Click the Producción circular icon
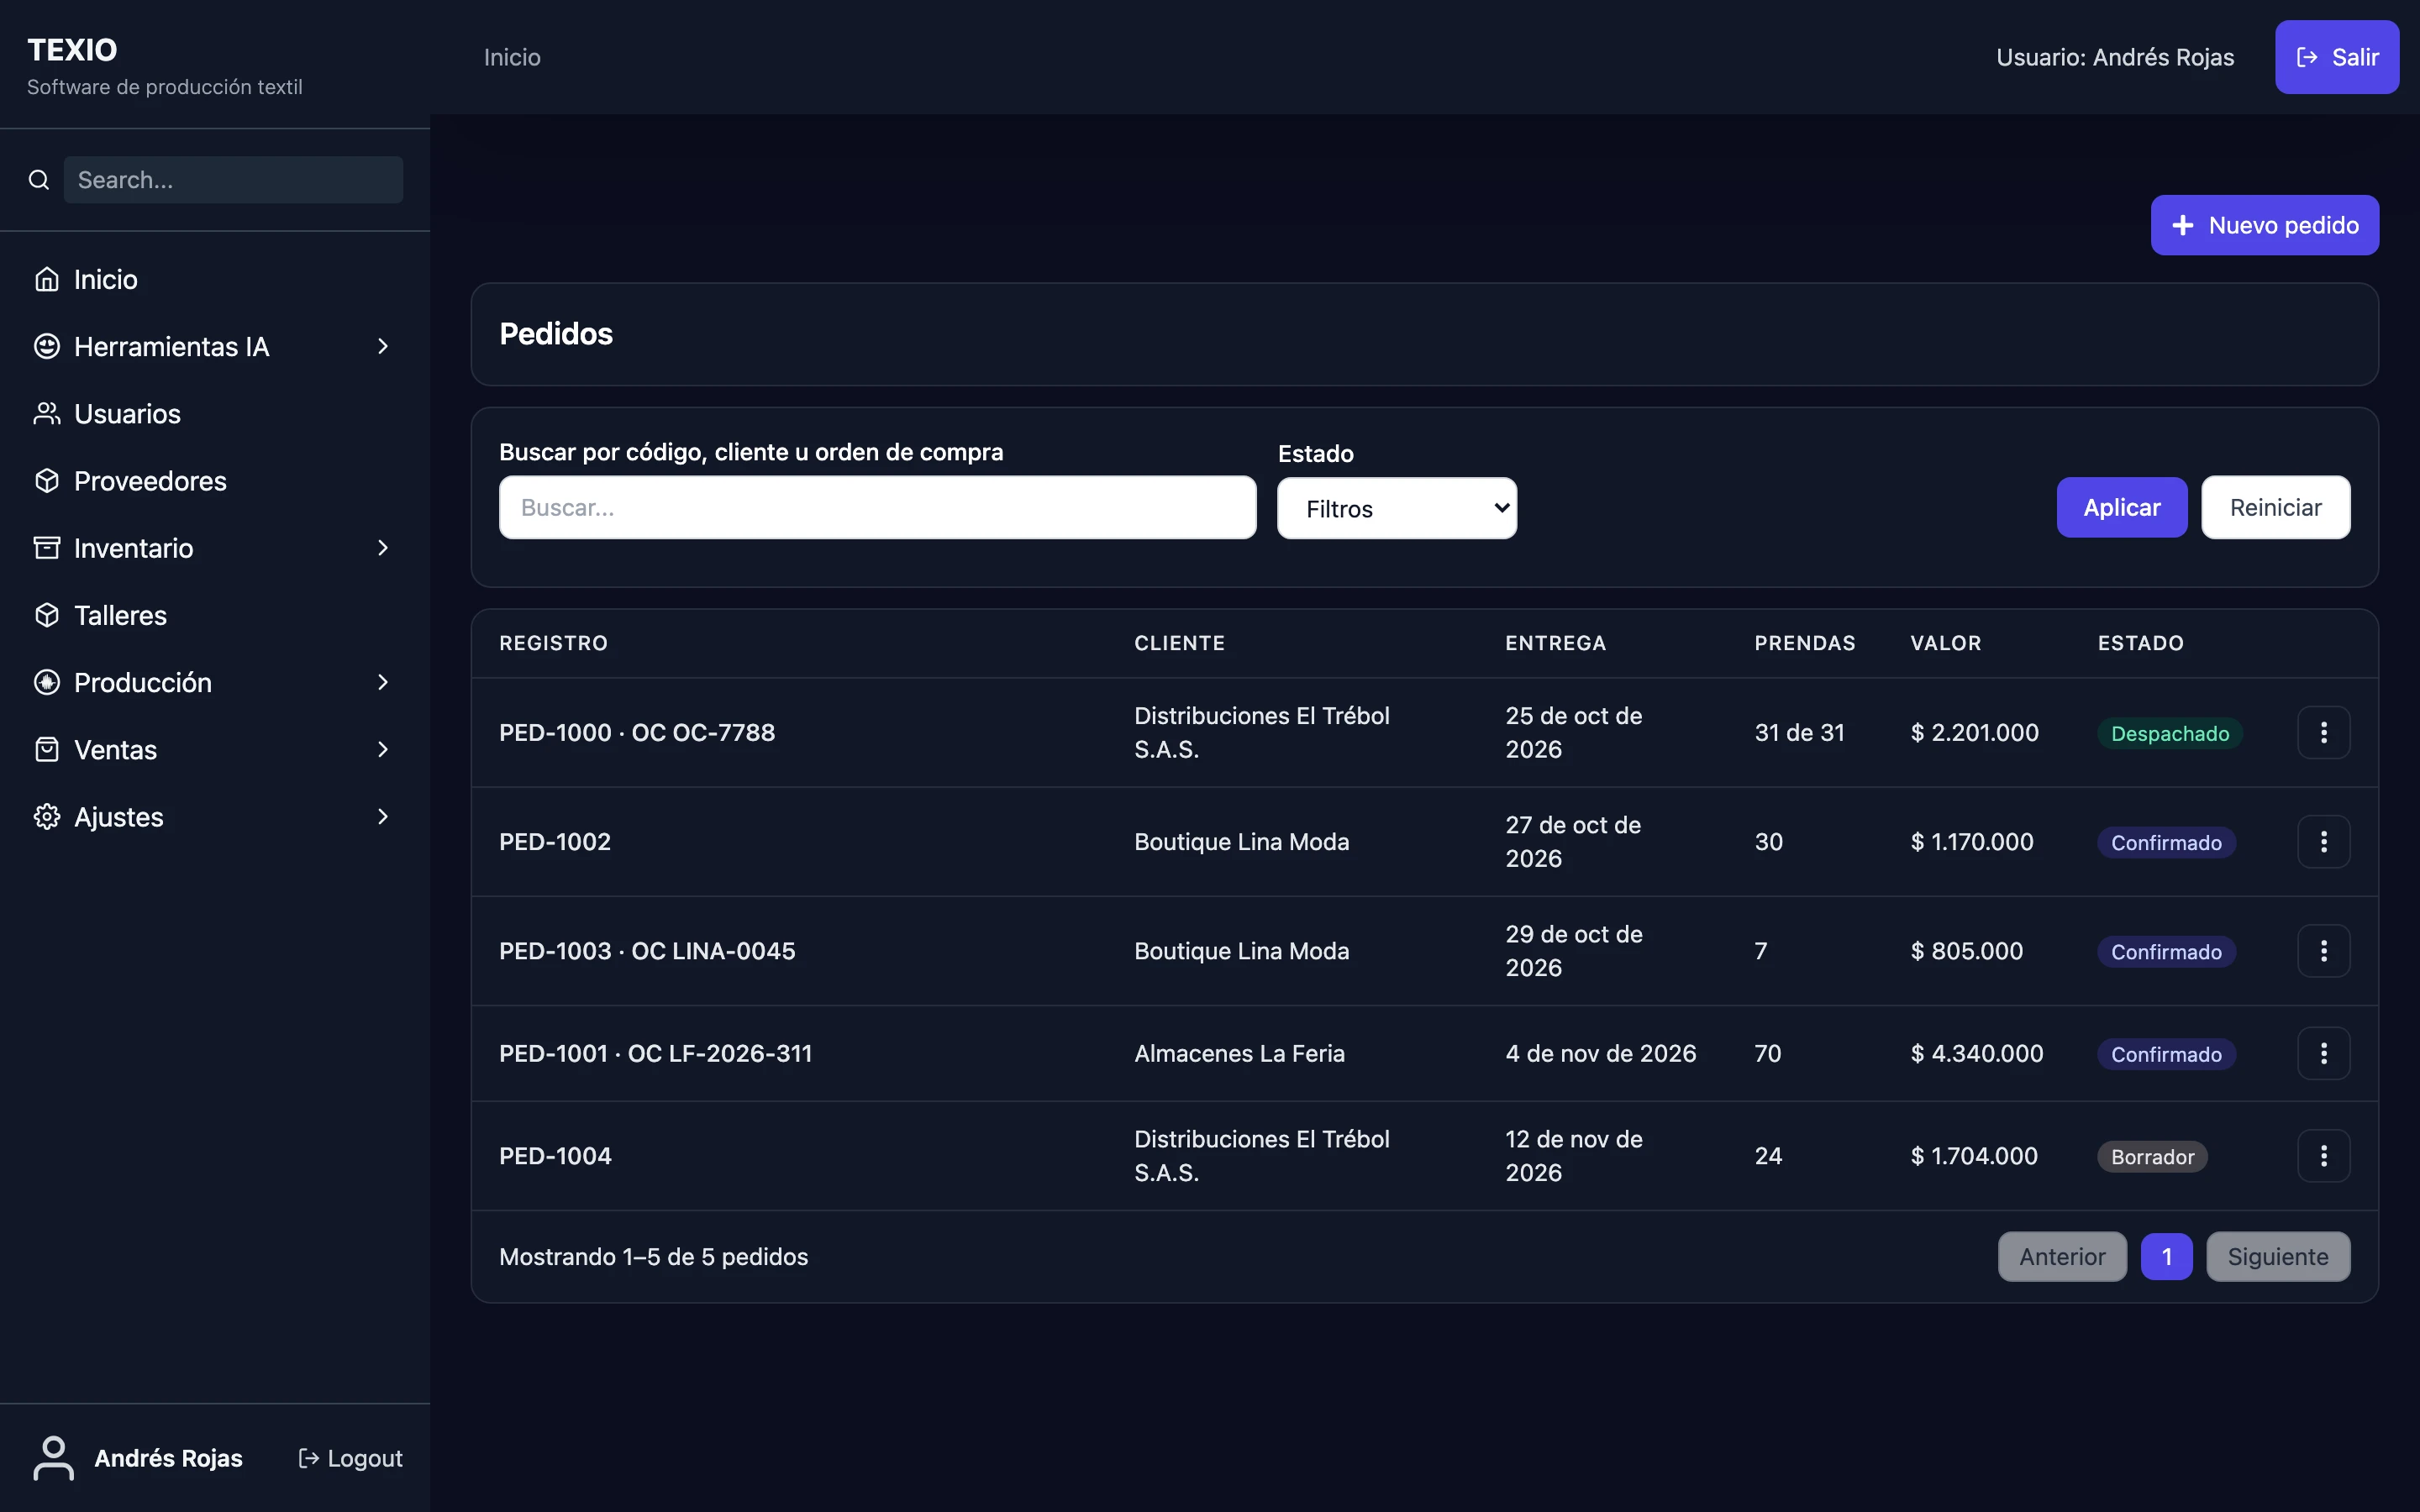Image resolution: width=2420 pixels, height=1512 pixels. [x=47, y=682]
